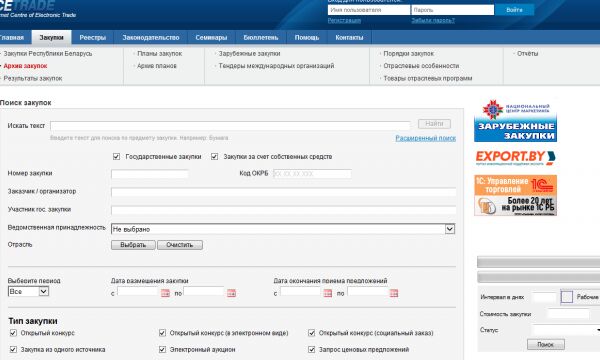This screenshot has width=600, height=360.
Task: Click Номер закупки input field
Action: coord(150,174)
